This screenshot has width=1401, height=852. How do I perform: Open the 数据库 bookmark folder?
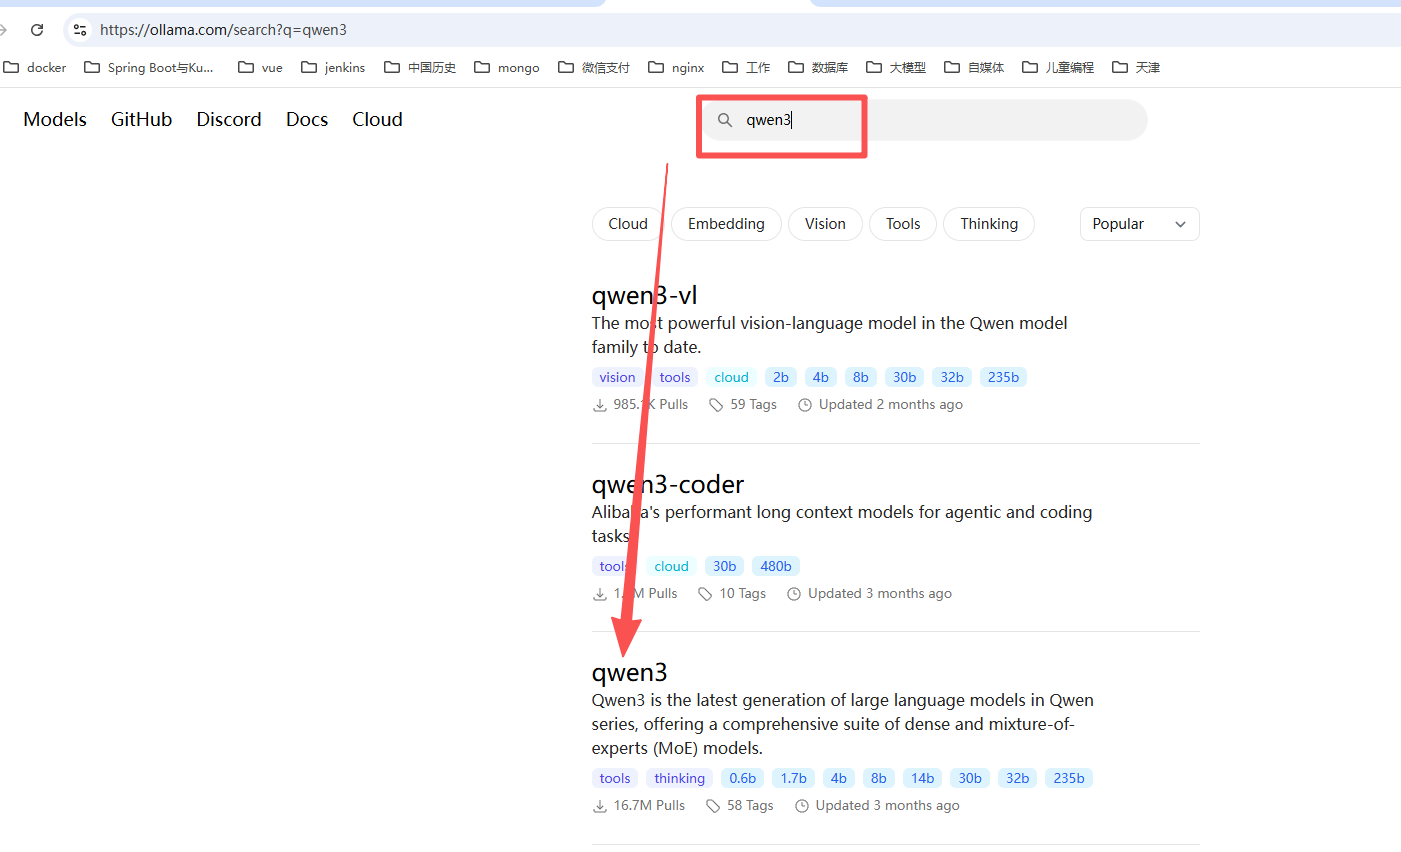click(818, 67)
